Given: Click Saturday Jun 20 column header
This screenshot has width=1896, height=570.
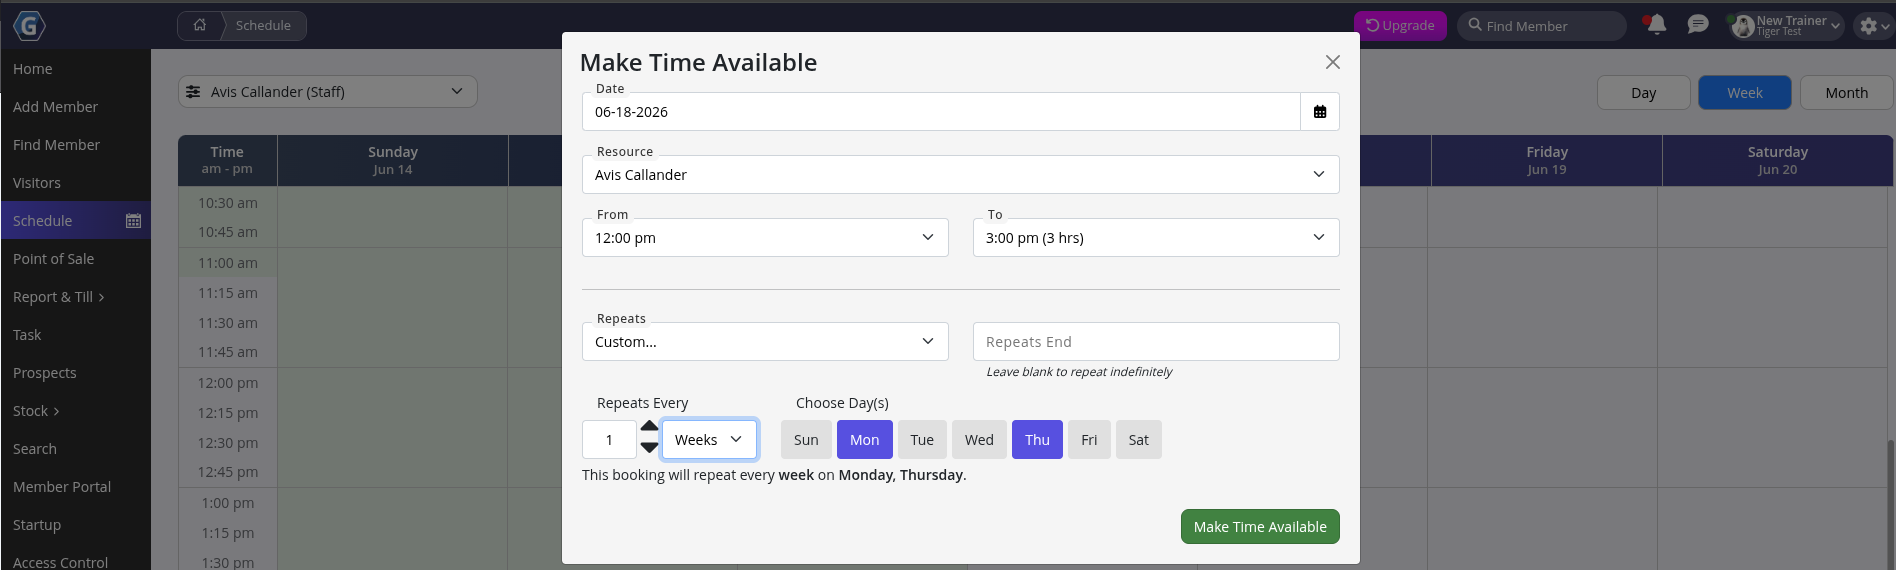Looking at the screenshot, I should pyautogui.click(x=1777, y=160).
